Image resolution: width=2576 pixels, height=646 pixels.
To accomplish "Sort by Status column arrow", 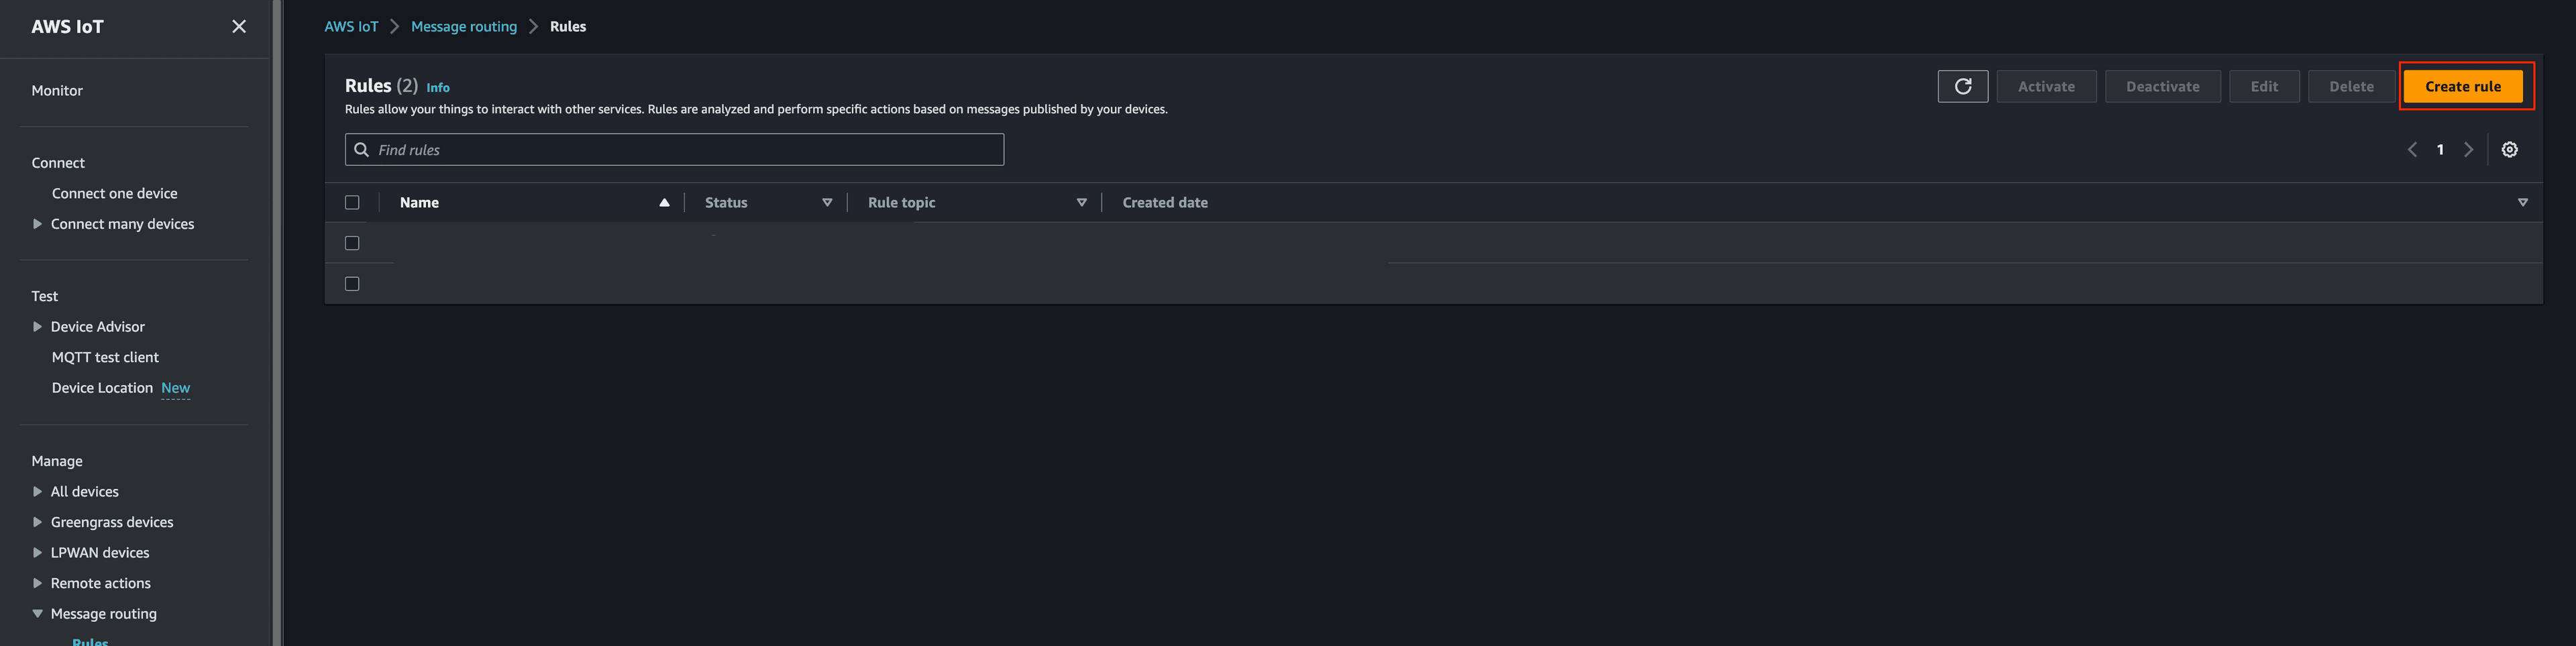I will (x=827, y=202).
